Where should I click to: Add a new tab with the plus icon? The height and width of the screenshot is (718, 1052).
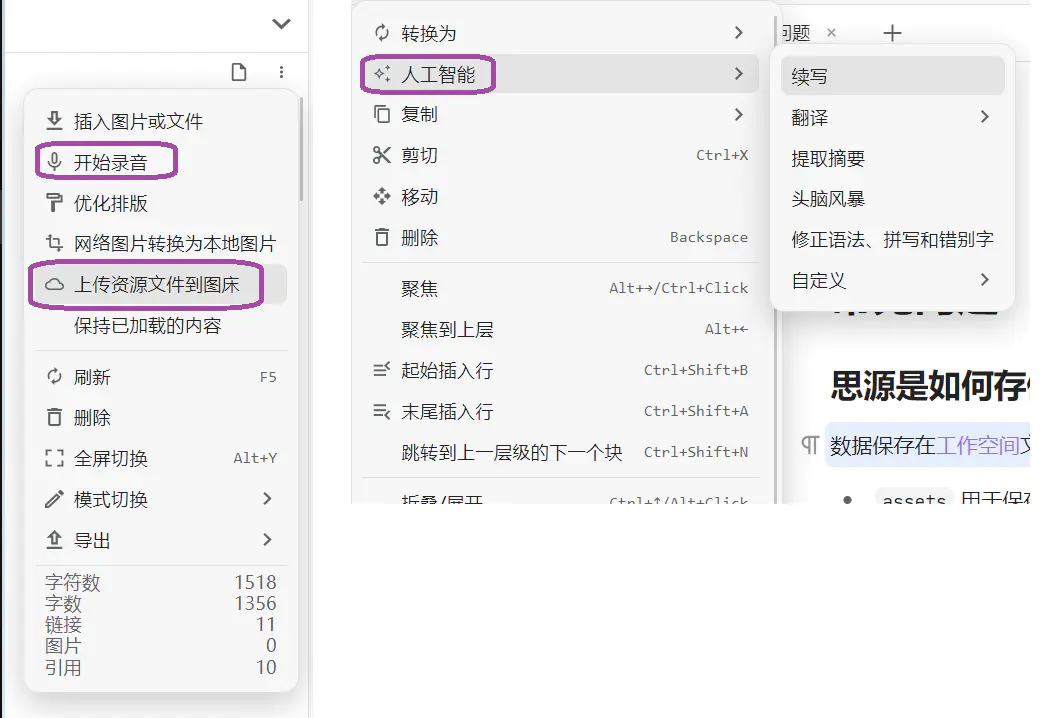pyautogui.click(x=892, y=33)
